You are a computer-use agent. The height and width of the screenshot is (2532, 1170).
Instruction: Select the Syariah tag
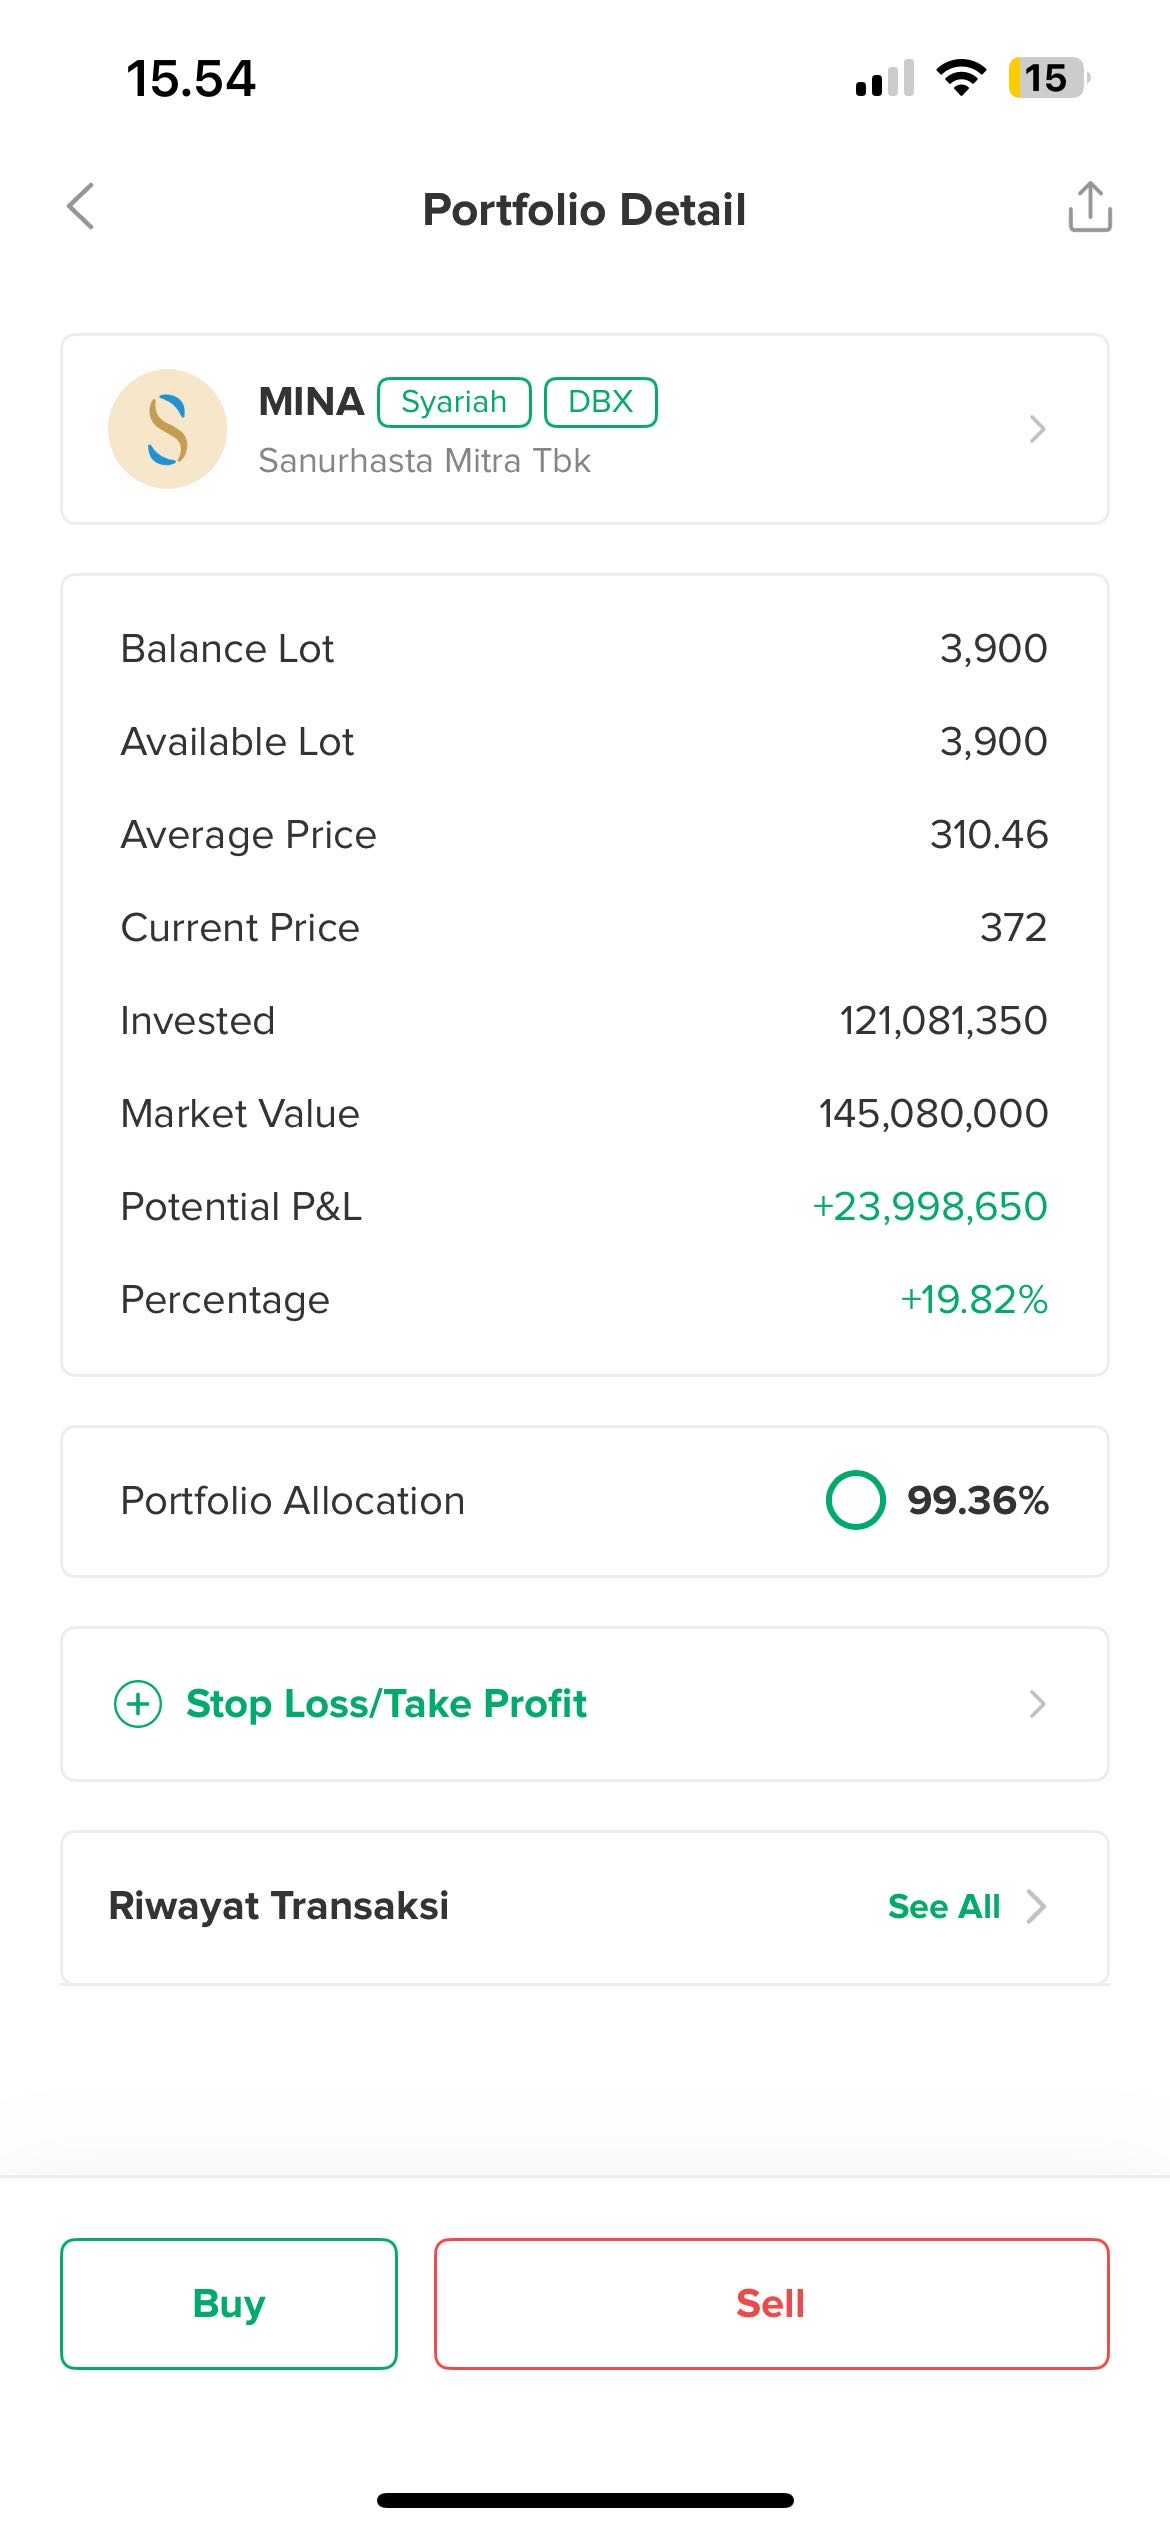(x=454, y=402)
